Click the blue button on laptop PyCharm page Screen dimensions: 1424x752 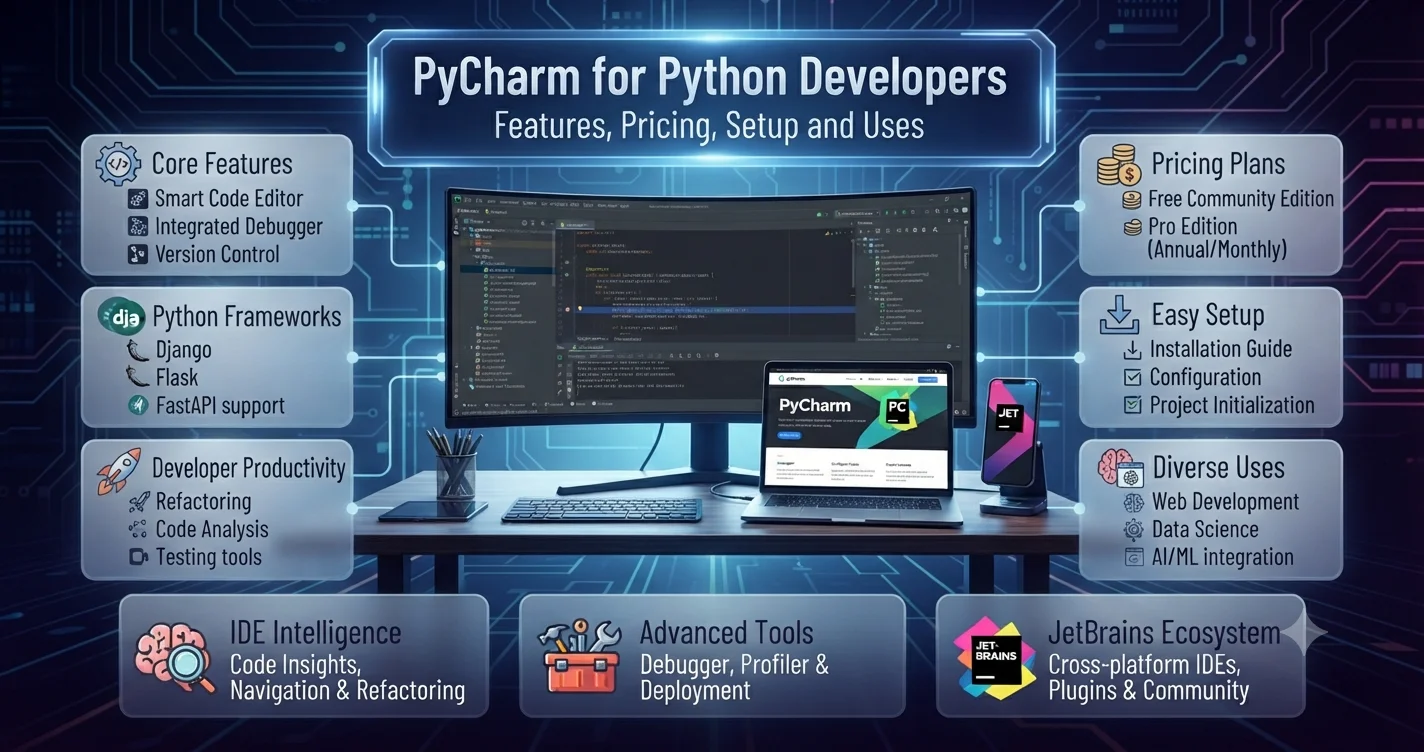click(789, 436)
